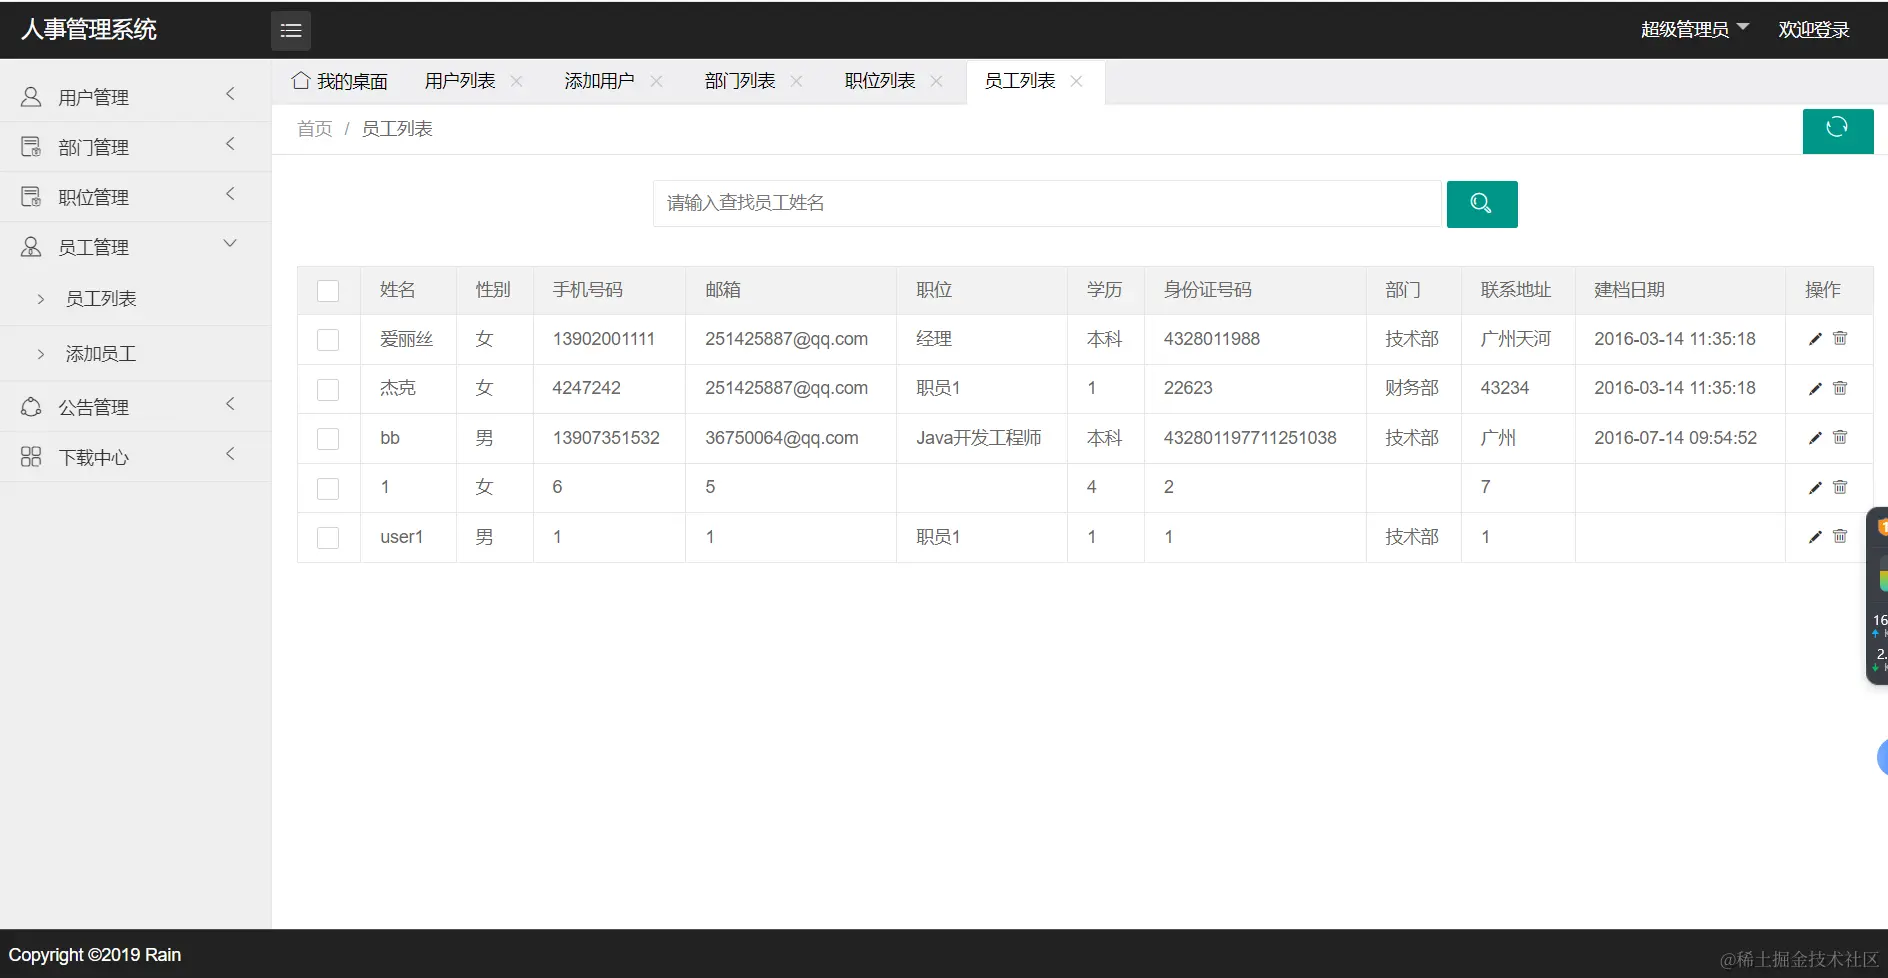Switch to the 用户列表 tab
The image size is (1888, 978).
coord(460,81)
